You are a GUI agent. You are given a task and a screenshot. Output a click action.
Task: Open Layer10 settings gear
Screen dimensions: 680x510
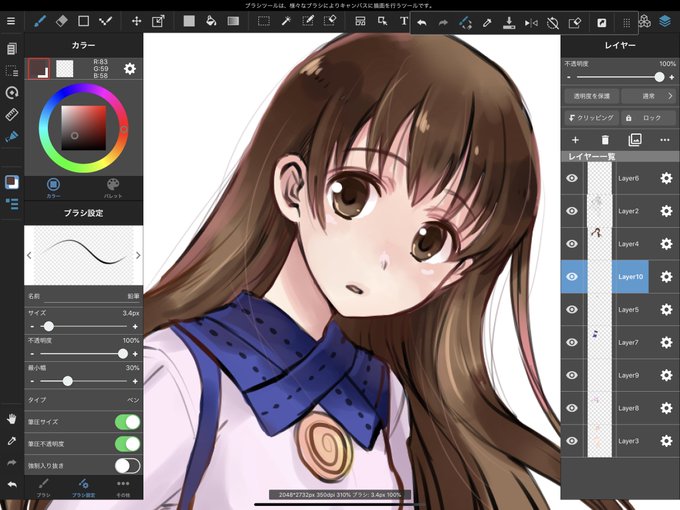(666, 277)
